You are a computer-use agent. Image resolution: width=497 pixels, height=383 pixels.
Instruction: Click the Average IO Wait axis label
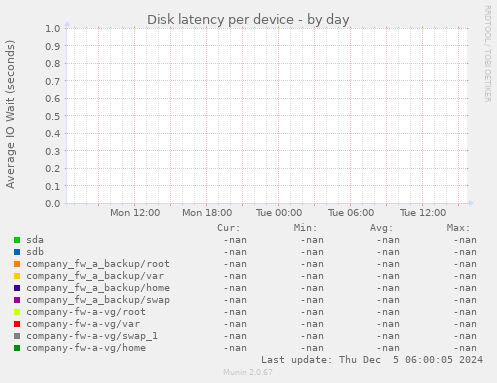point(10,114)
